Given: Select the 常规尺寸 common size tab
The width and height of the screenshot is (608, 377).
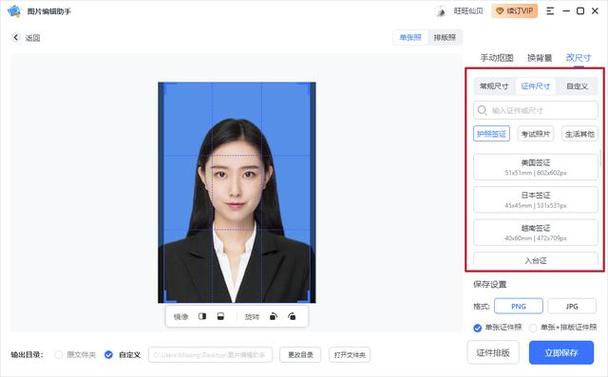Looking at the screenshot, I should click(494, 86).
